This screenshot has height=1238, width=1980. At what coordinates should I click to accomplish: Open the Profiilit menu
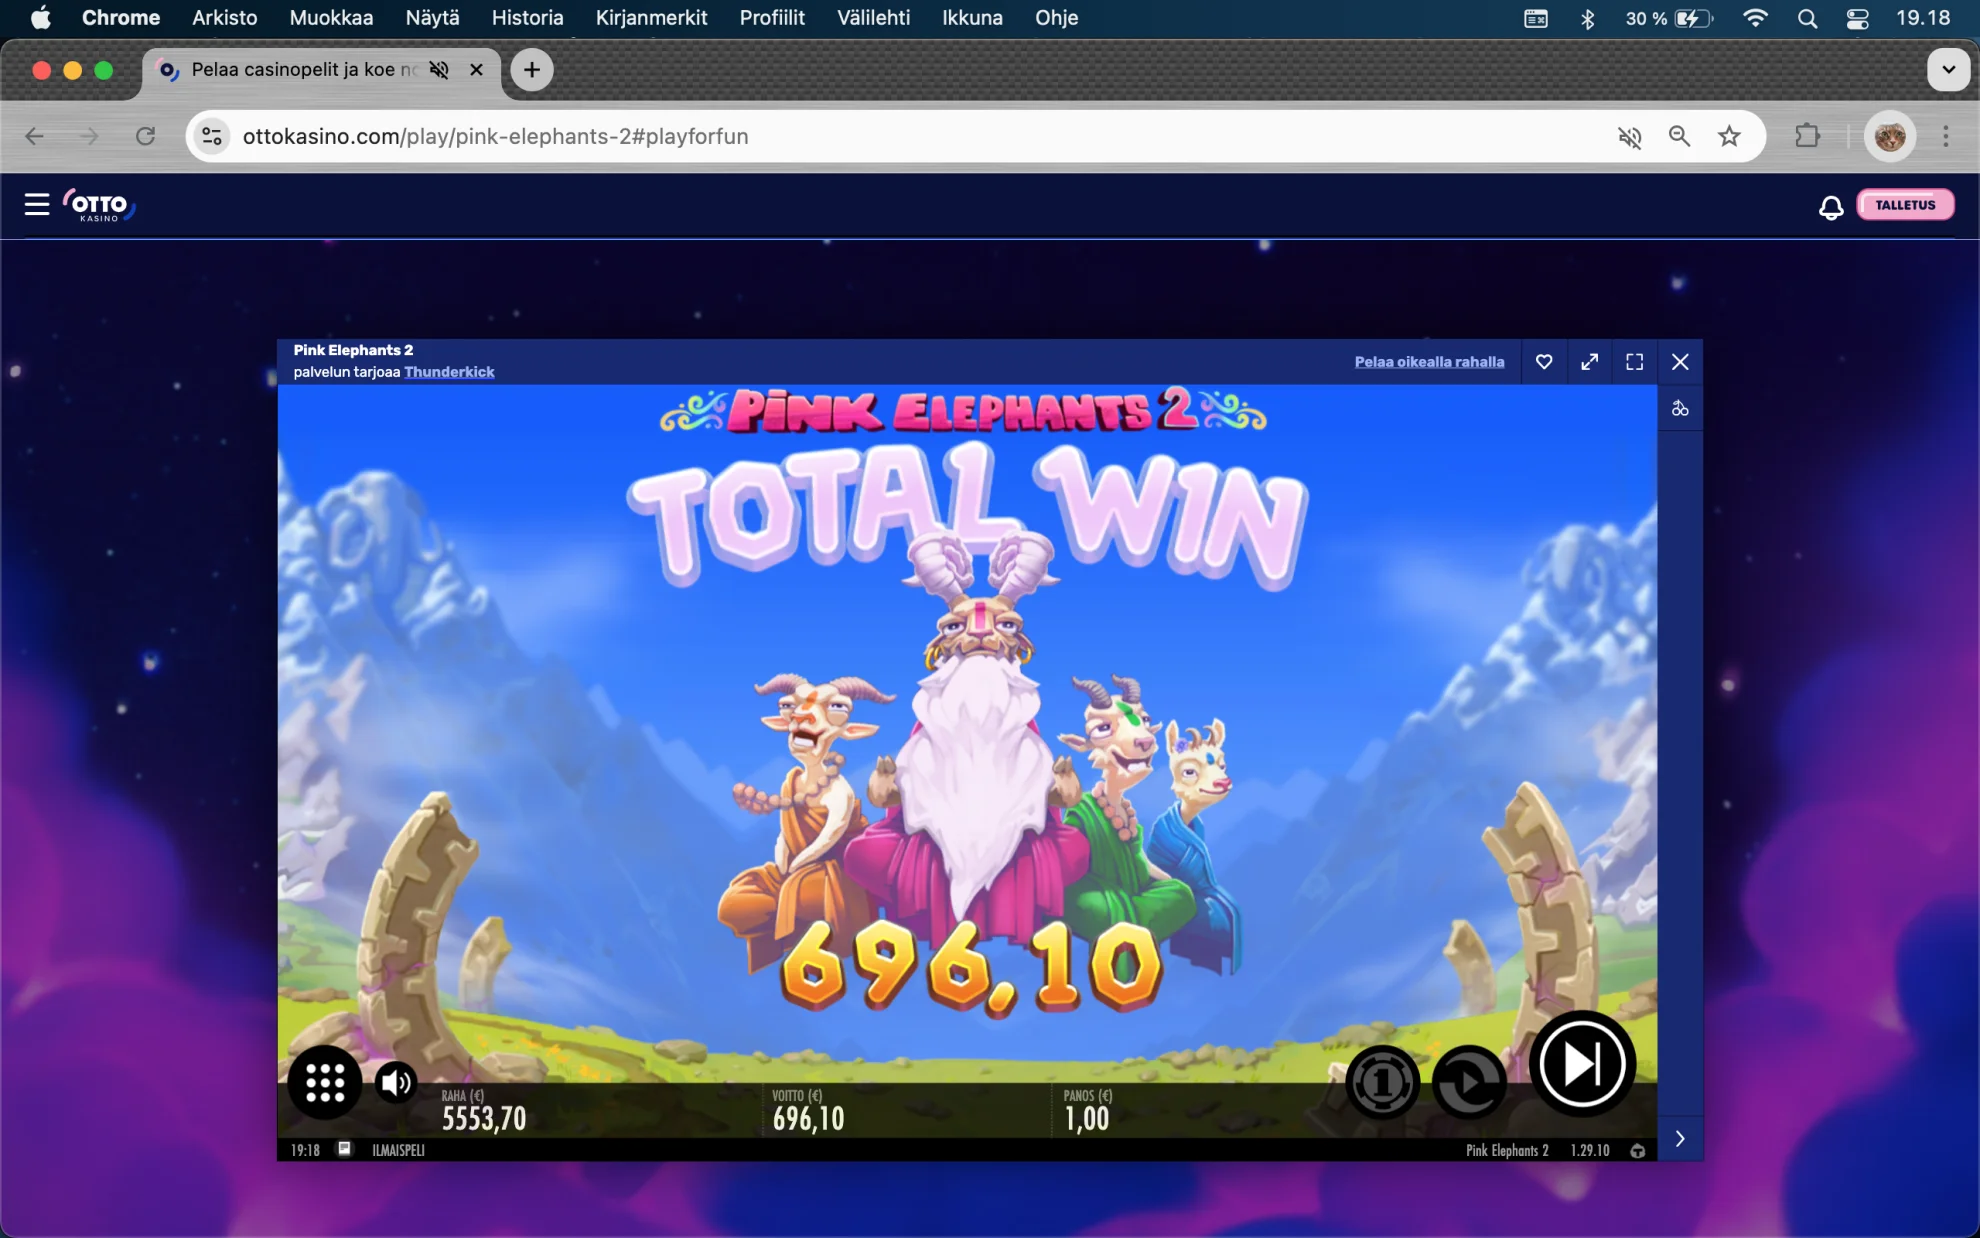(772, 18)
